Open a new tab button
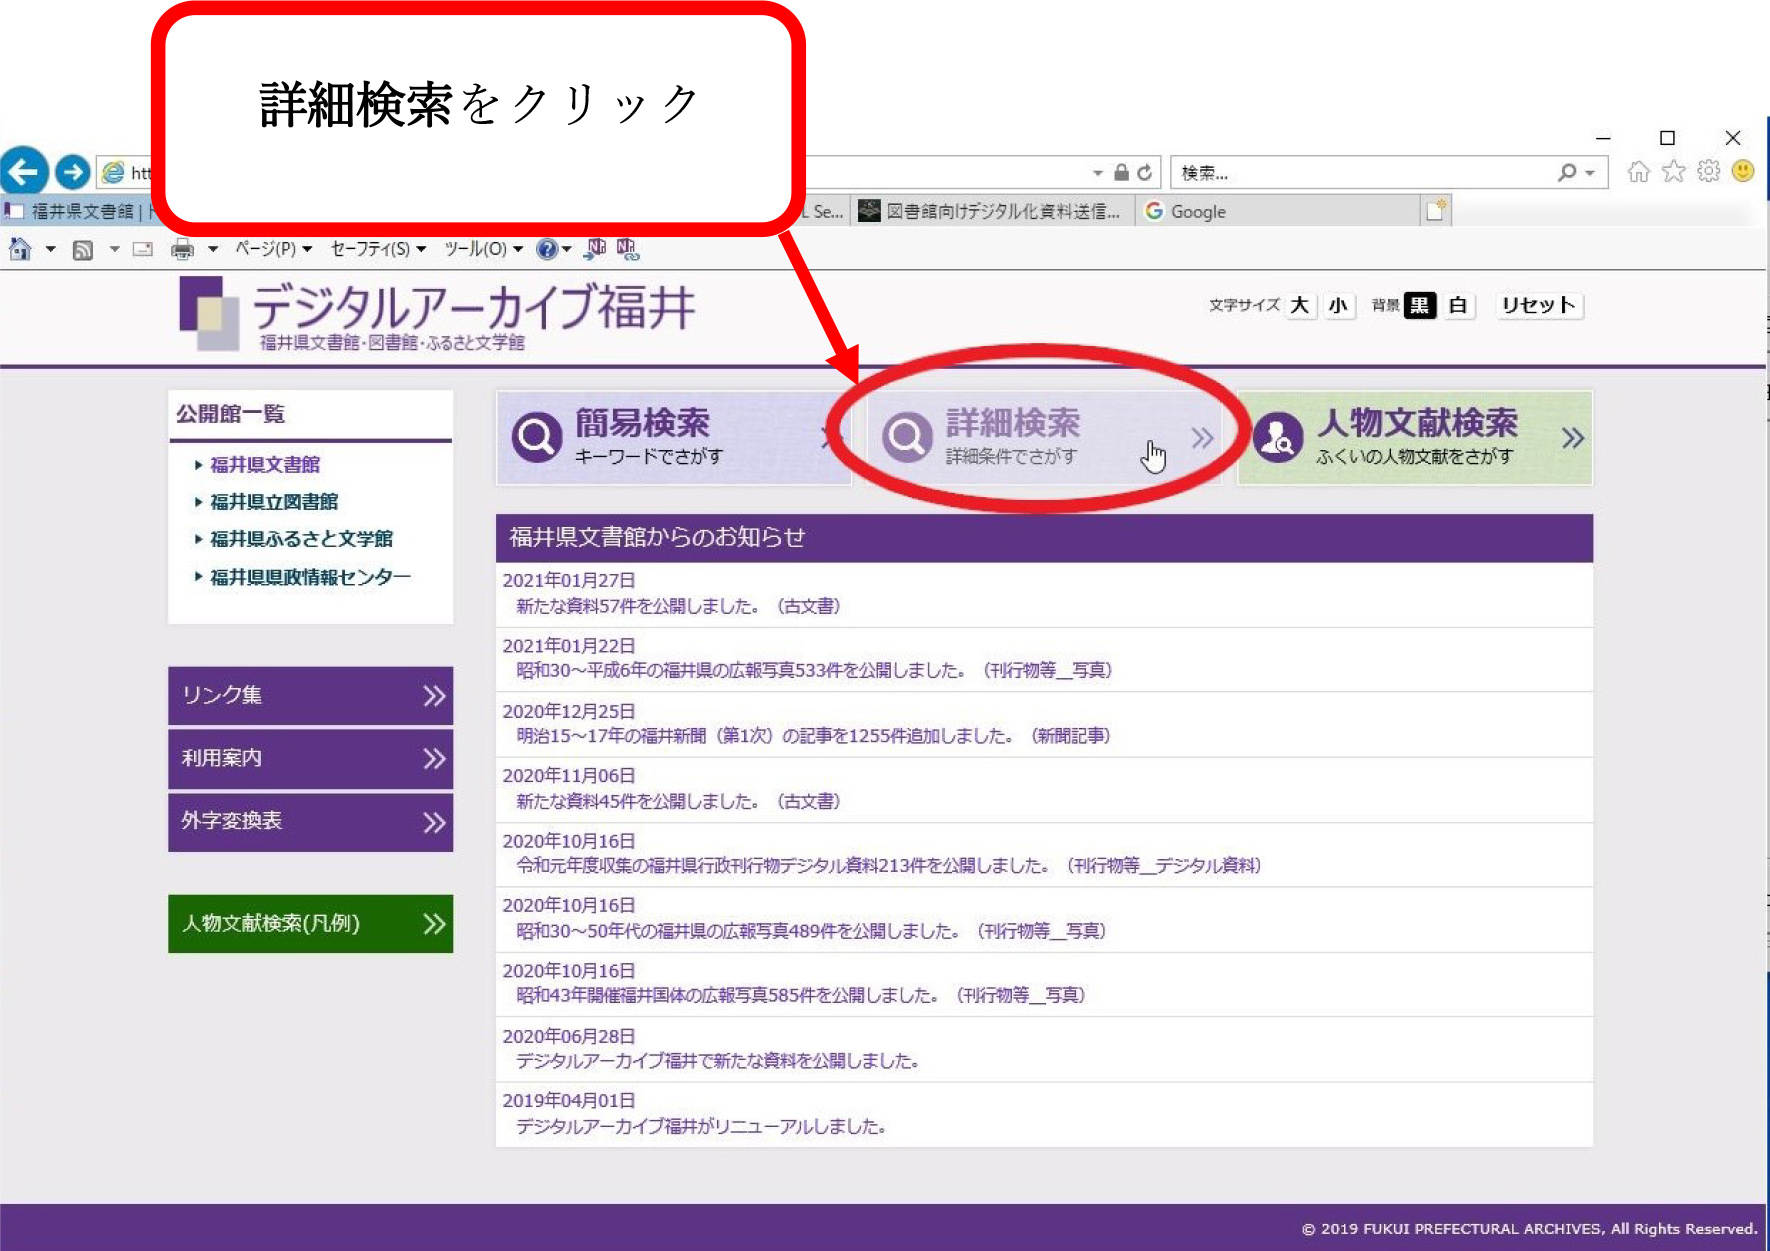This screenshot has height=1251, width=1770. (x=1436, y=211)
